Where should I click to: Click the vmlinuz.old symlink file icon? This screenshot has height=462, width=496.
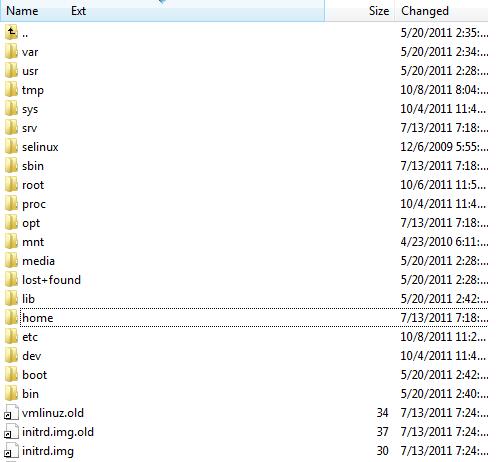[11, 413]
